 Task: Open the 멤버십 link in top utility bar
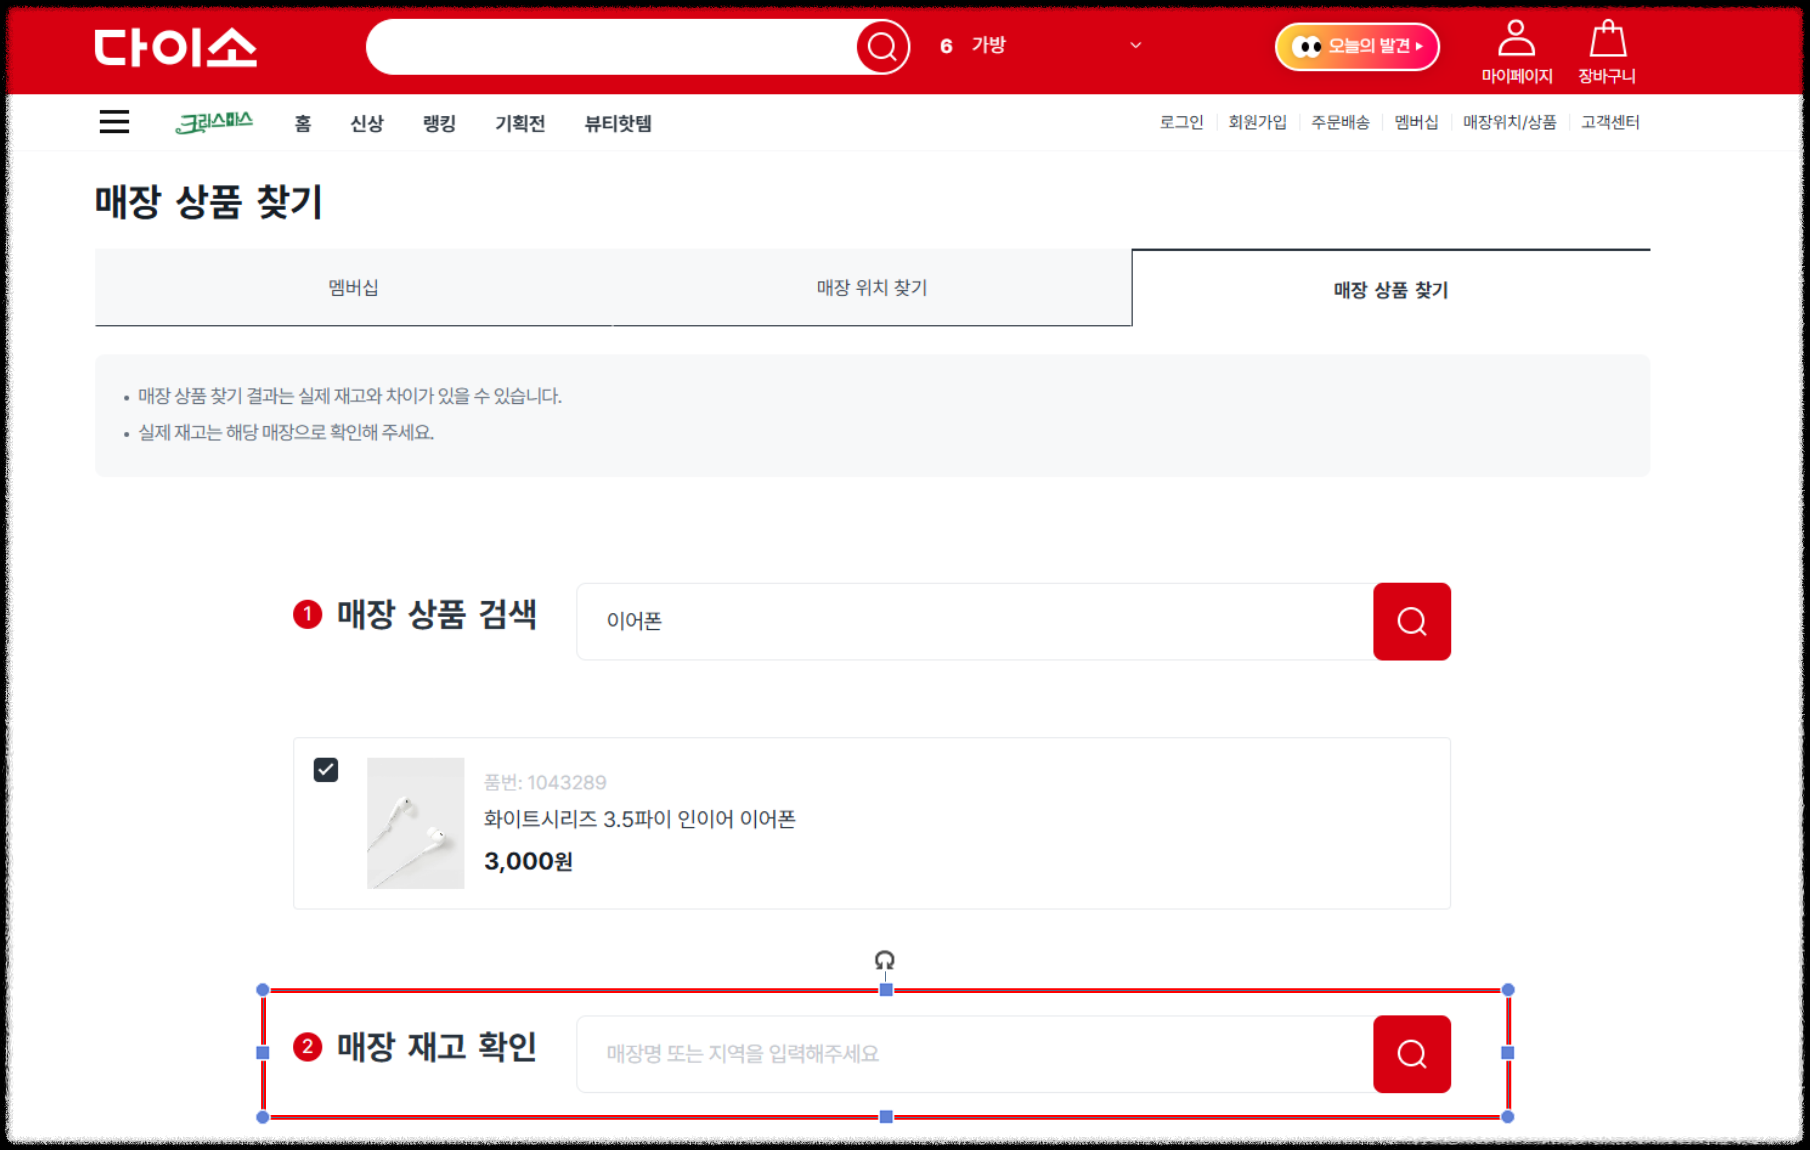pos(1416,122)
